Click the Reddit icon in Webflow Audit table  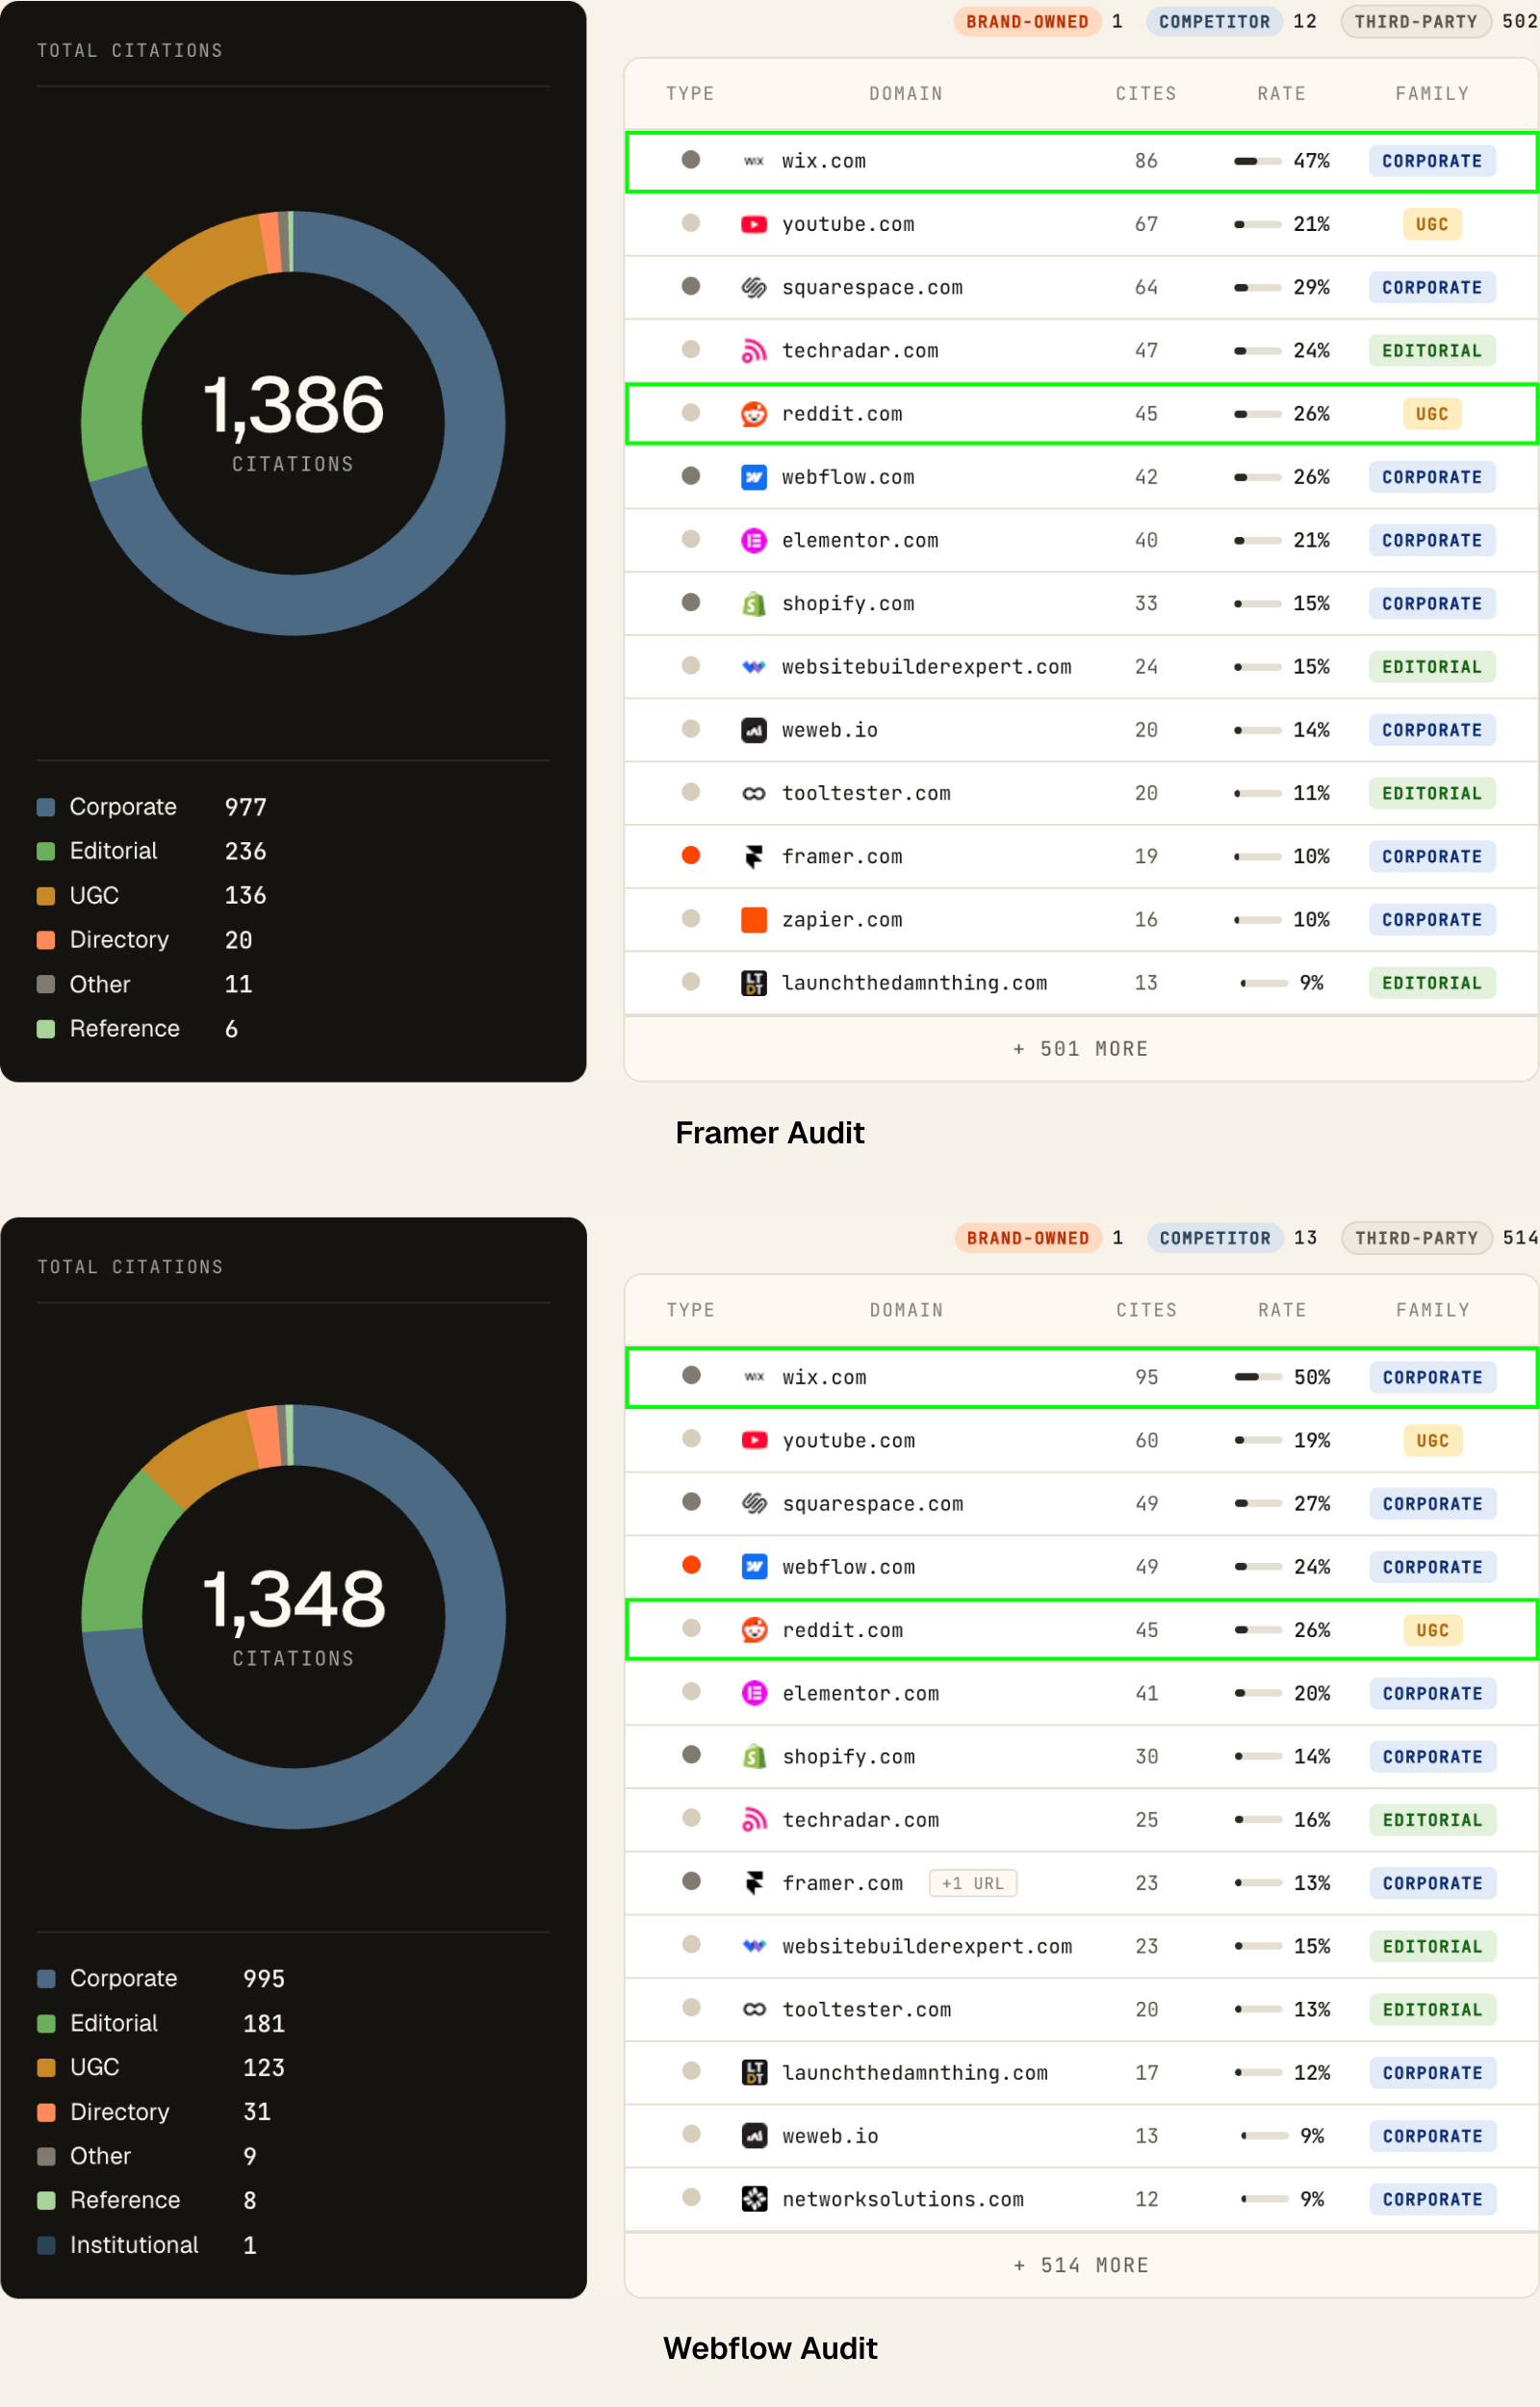tap(755, 1630)
